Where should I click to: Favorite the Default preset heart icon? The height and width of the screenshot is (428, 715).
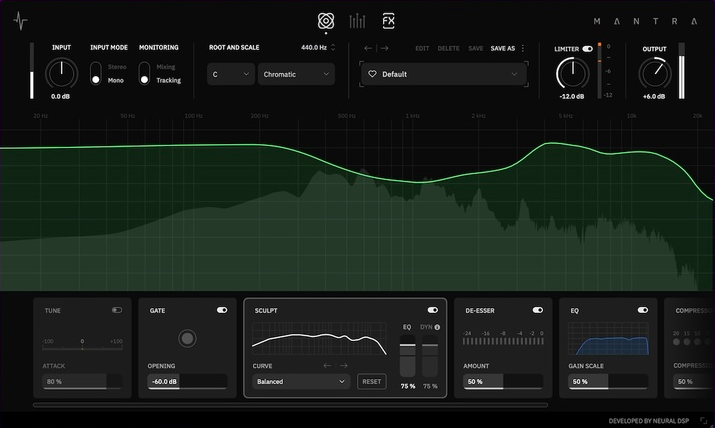[372, 74]
